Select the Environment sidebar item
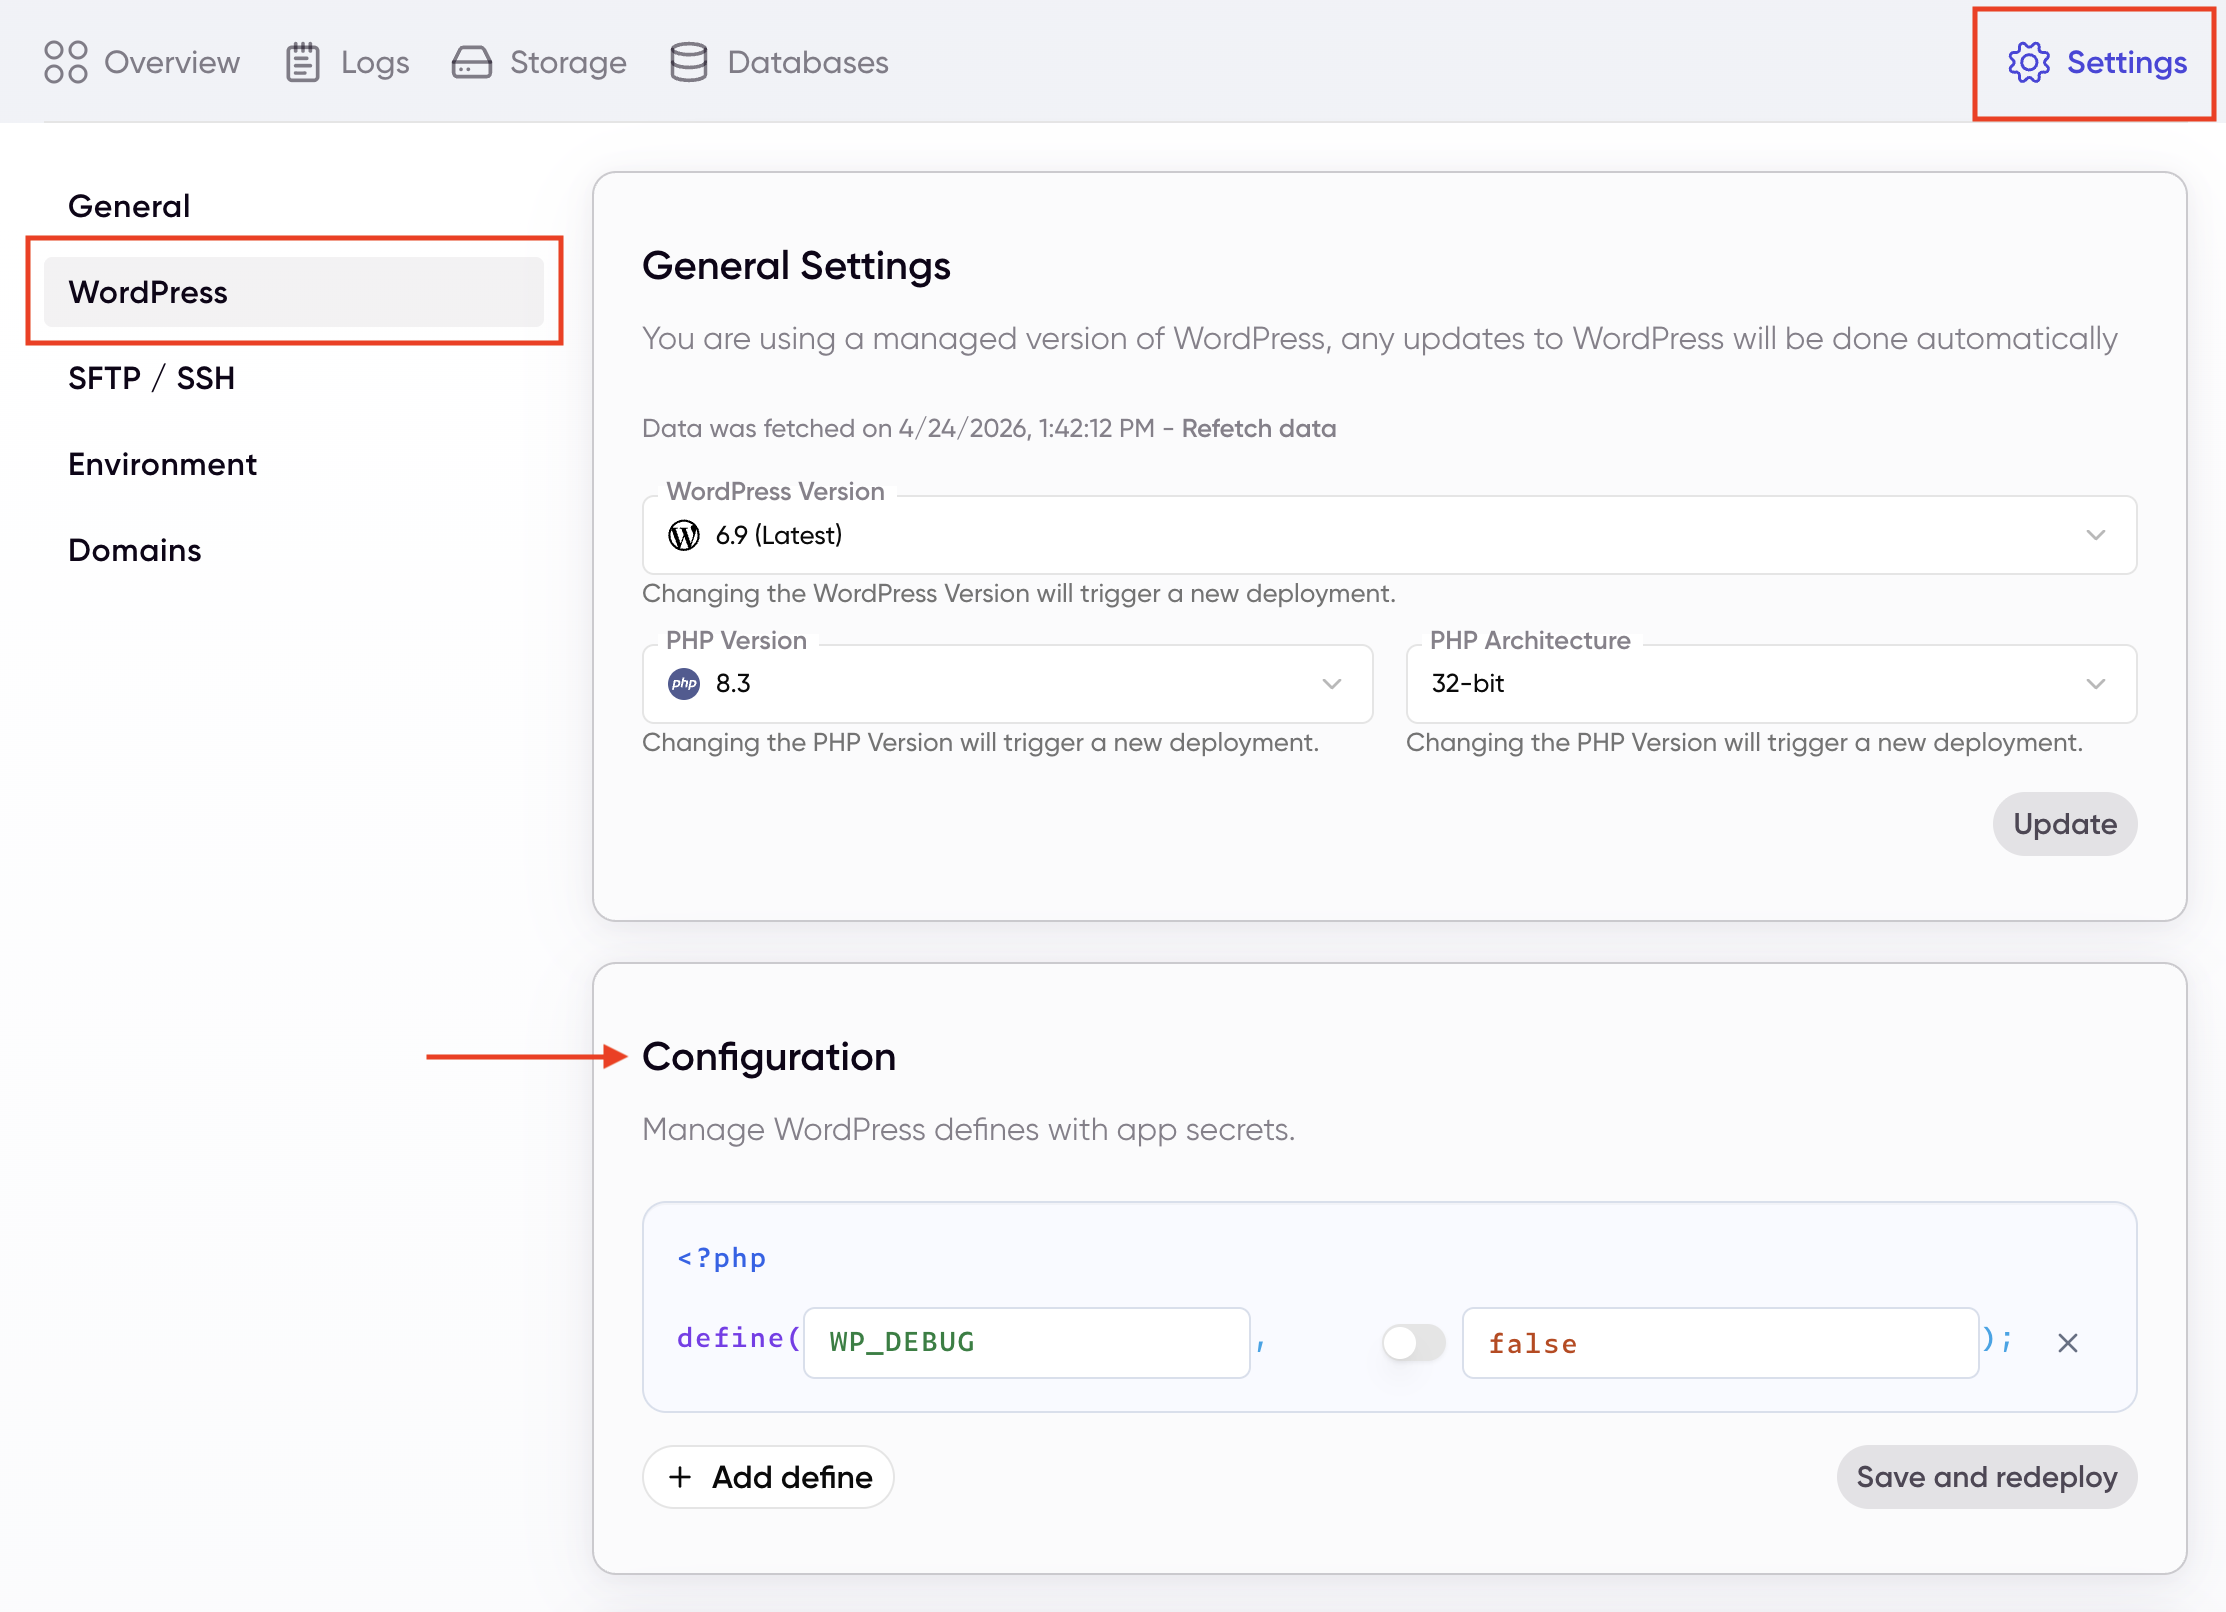The image size is (2226, 1612). pyautogui.click(x=162, y=463)
